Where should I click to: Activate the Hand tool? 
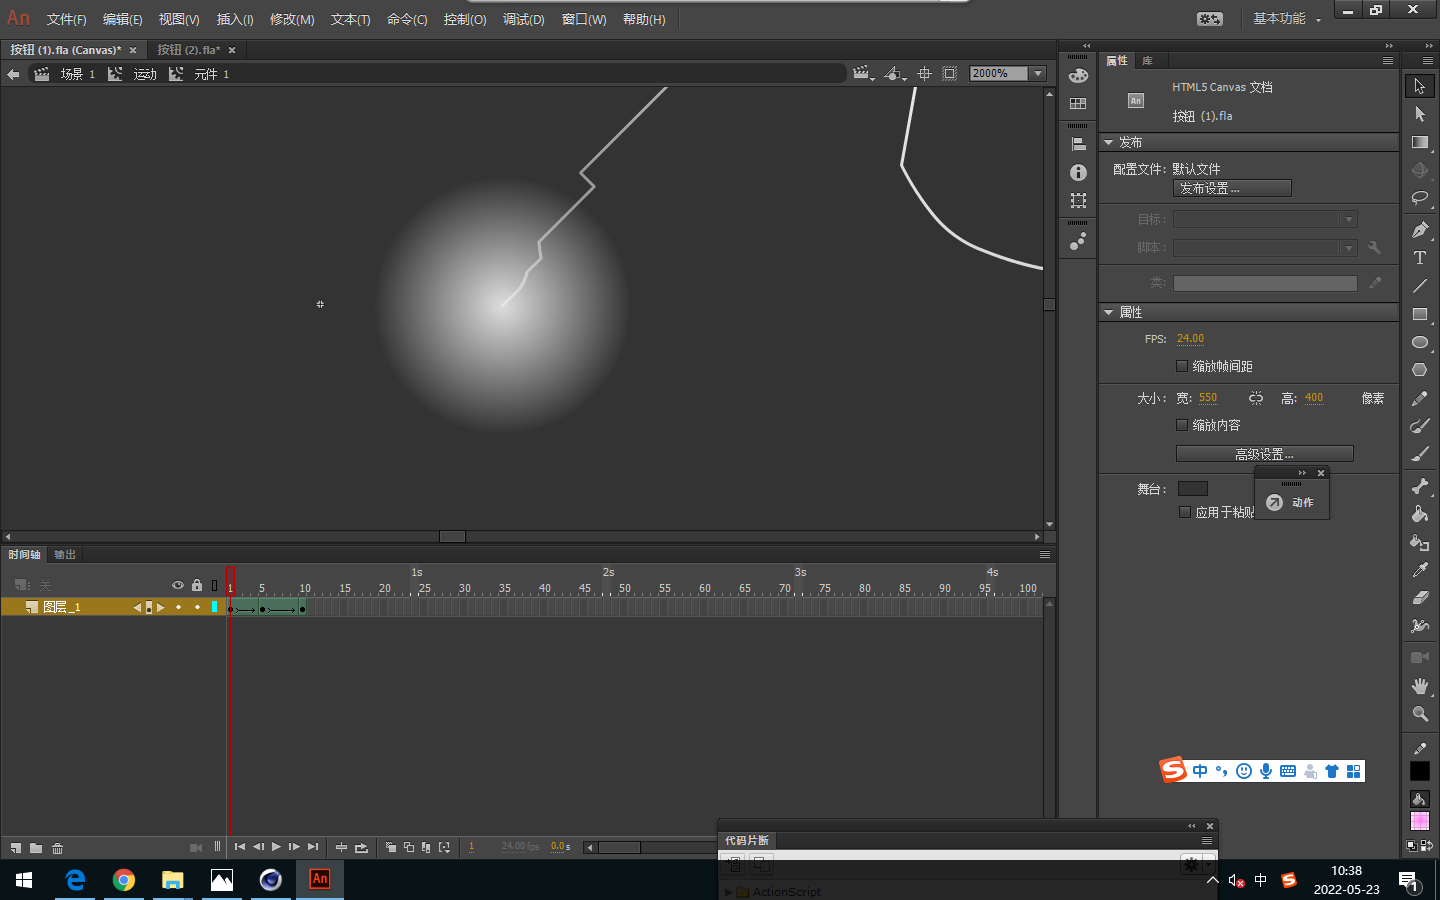(x=1419, y=686)
